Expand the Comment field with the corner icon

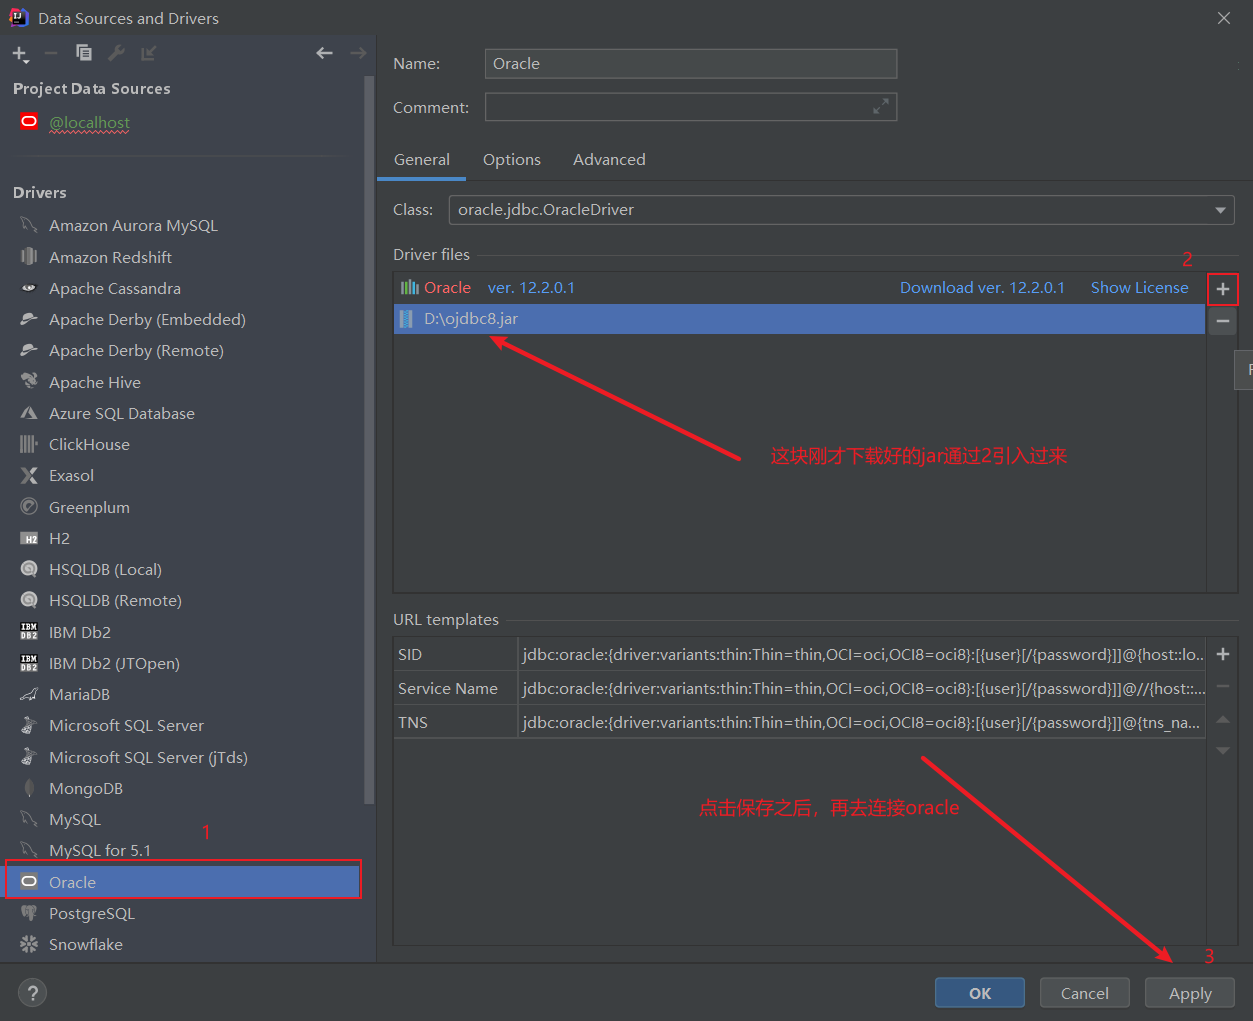(879, 106)
